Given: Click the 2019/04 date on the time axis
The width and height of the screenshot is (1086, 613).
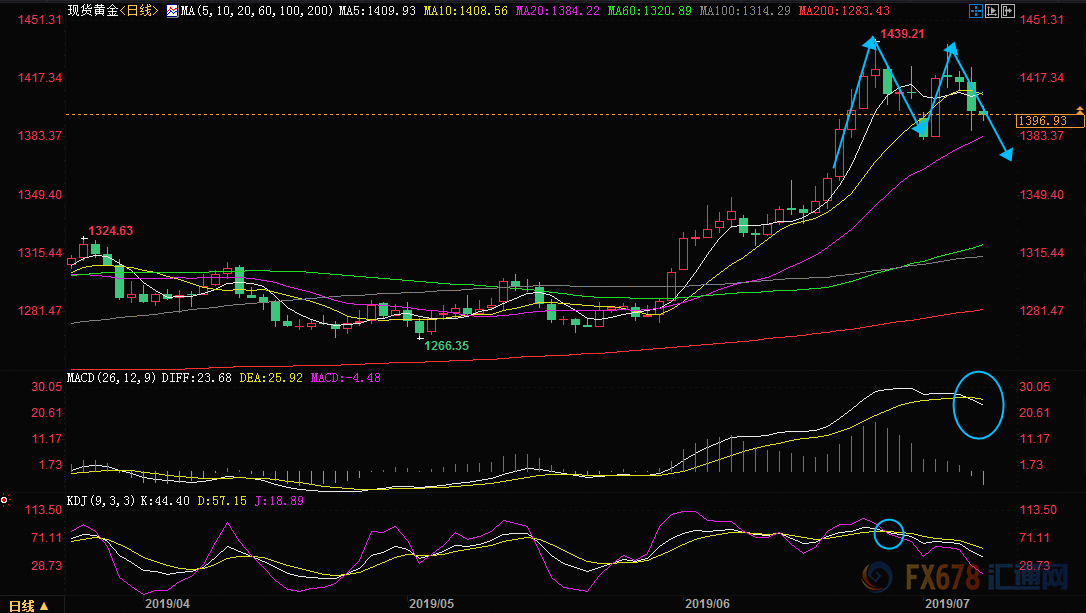Looking at the screenshot, I should 168,604.
